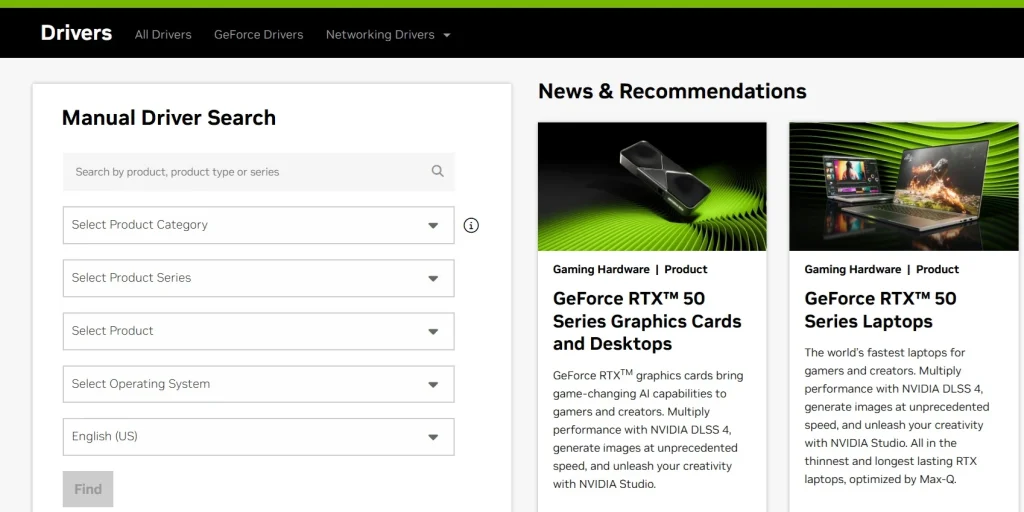Open GeForce Drivers menu item
Screen dimensions: 1024x512
tap(258, 35)
